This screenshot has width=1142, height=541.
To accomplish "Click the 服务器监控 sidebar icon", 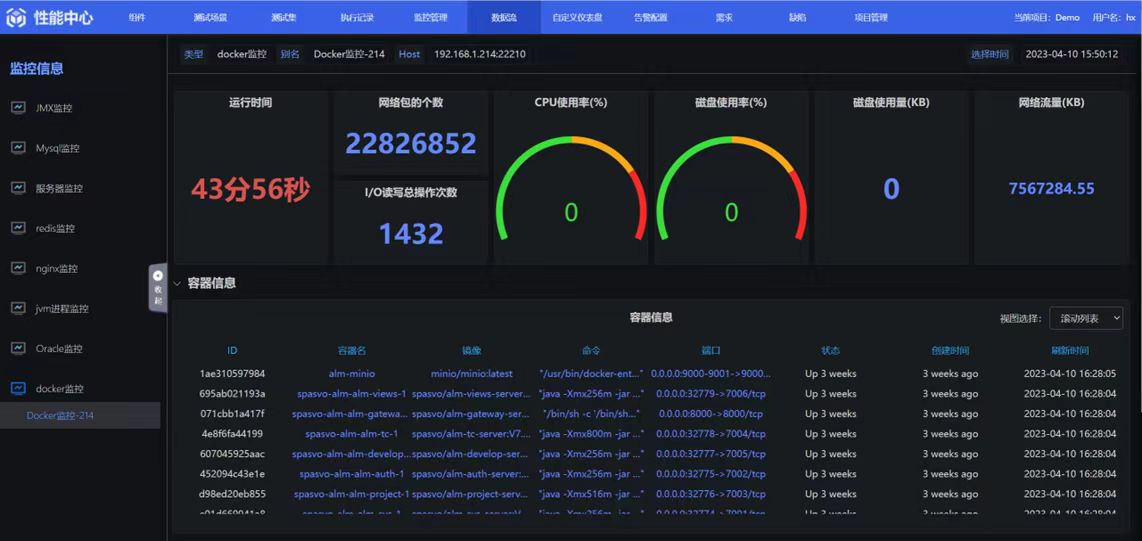I will pyautogui.click(x=18, y=188).
